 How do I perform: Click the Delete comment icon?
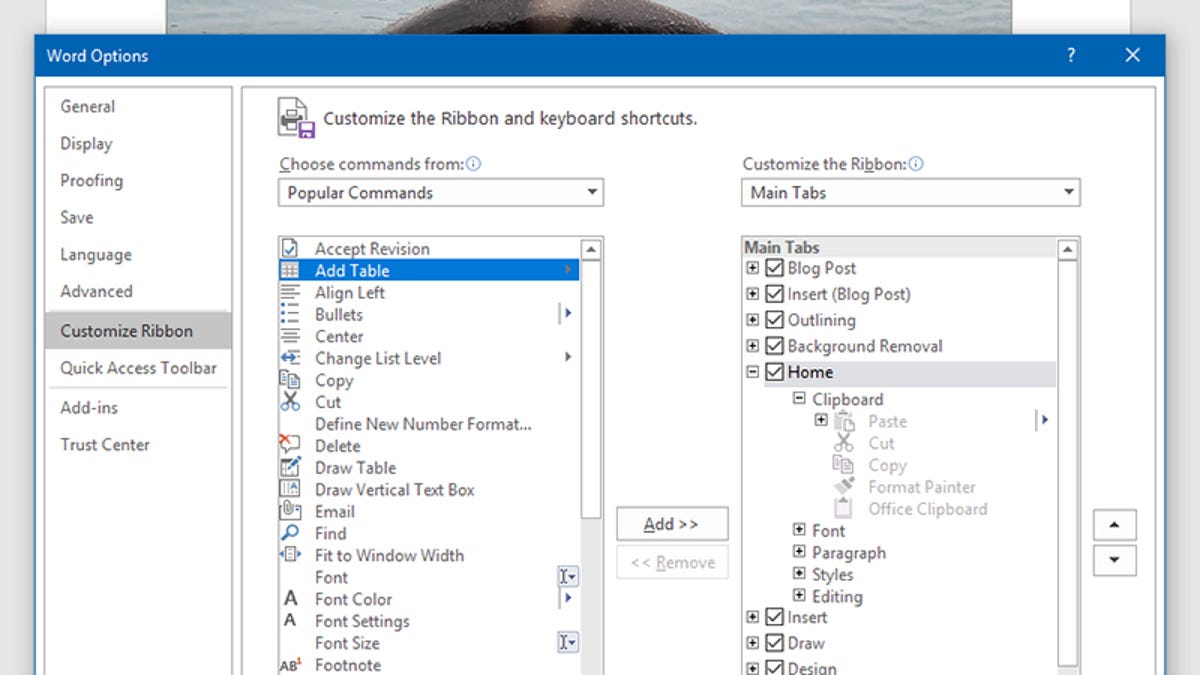pyautogui.click(x=290, y=445)
